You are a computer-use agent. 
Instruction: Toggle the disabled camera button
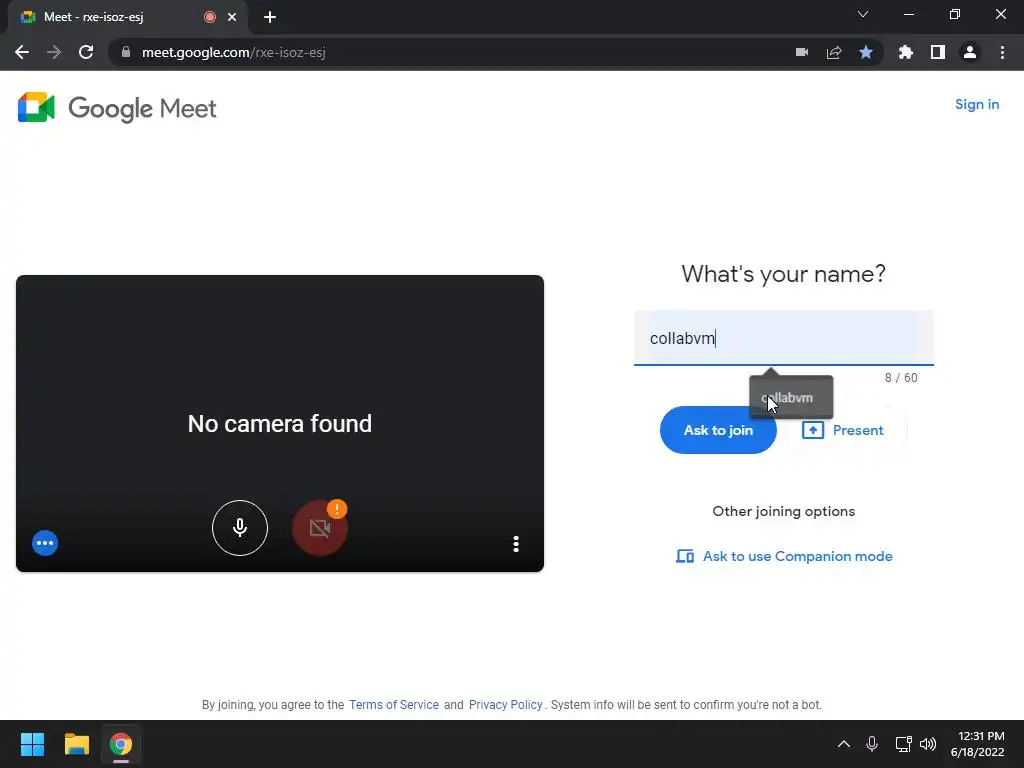pos(319,528)
